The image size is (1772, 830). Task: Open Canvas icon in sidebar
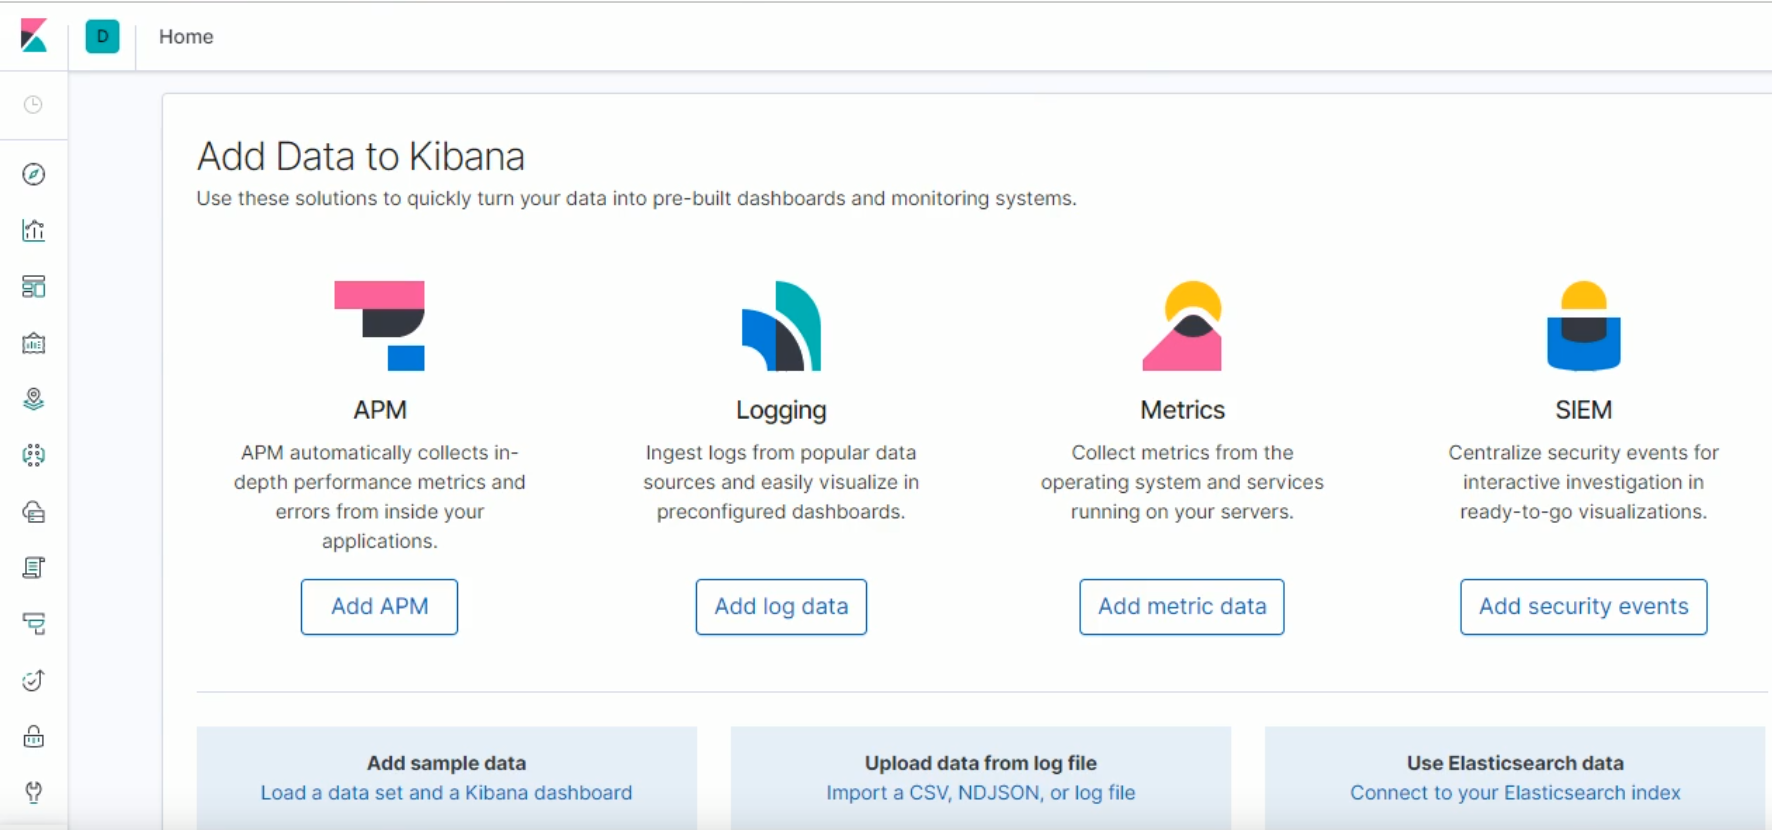pos(33,343)
